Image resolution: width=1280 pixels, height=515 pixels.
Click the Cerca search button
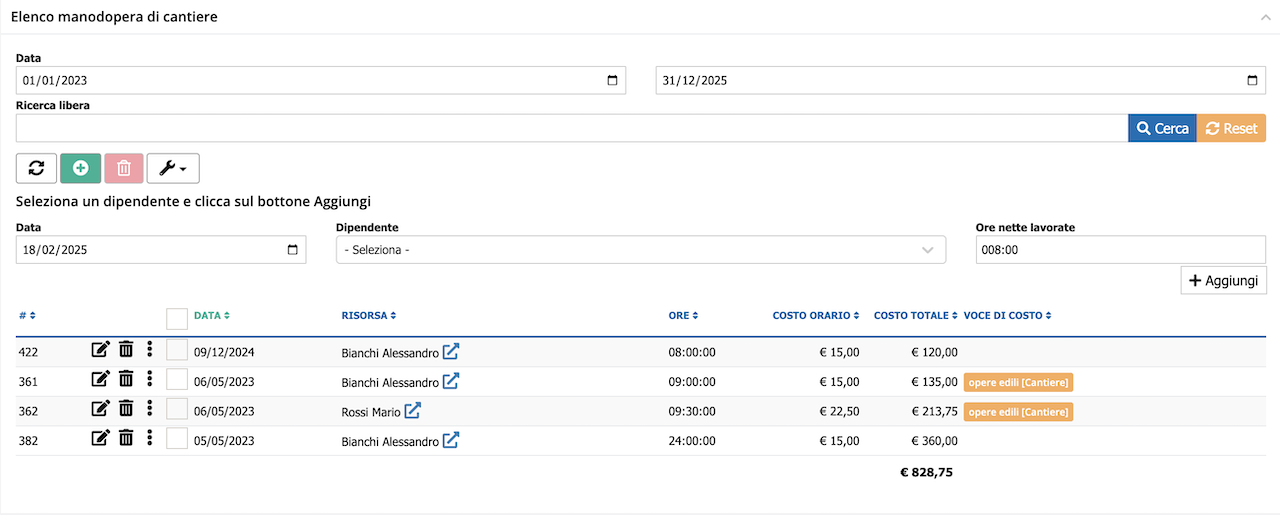click(1162, 128)
